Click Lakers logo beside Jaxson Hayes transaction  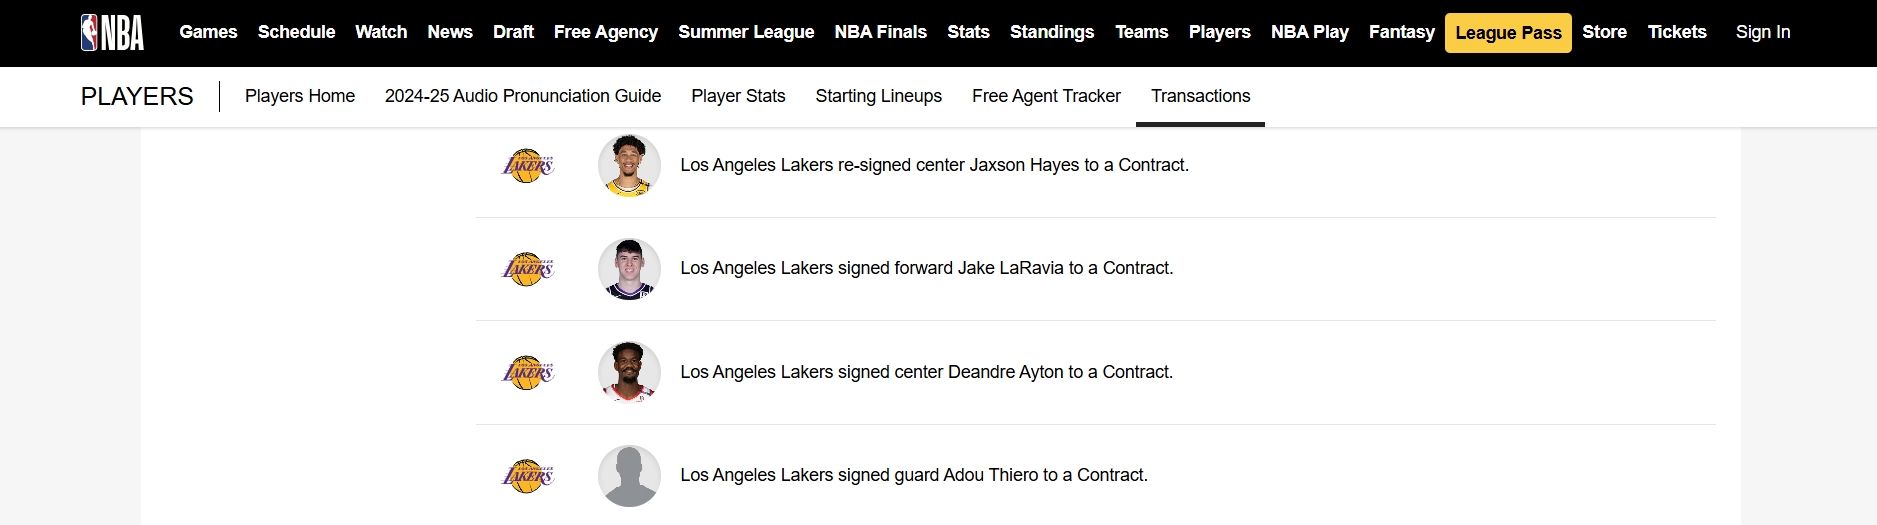click(x=528, y=165)
